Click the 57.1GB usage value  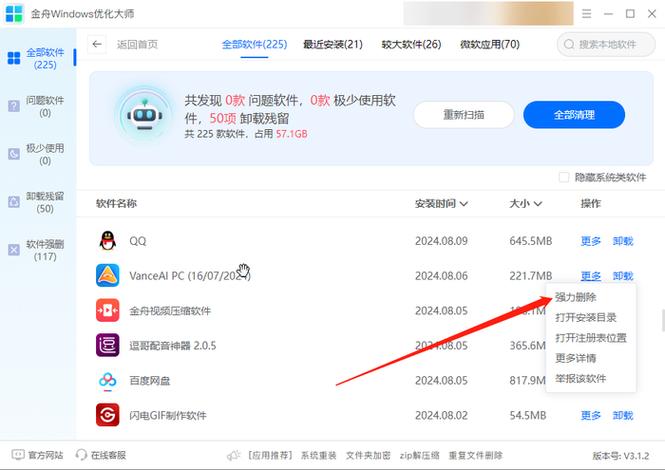[292, 134]
